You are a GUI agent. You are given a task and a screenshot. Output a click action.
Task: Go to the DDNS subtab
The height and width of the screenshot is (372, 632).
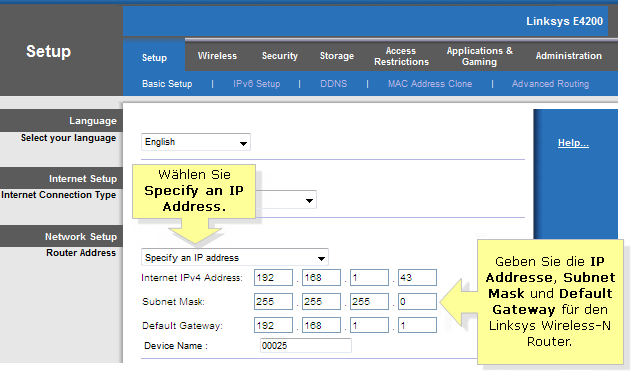click(333, 84)
